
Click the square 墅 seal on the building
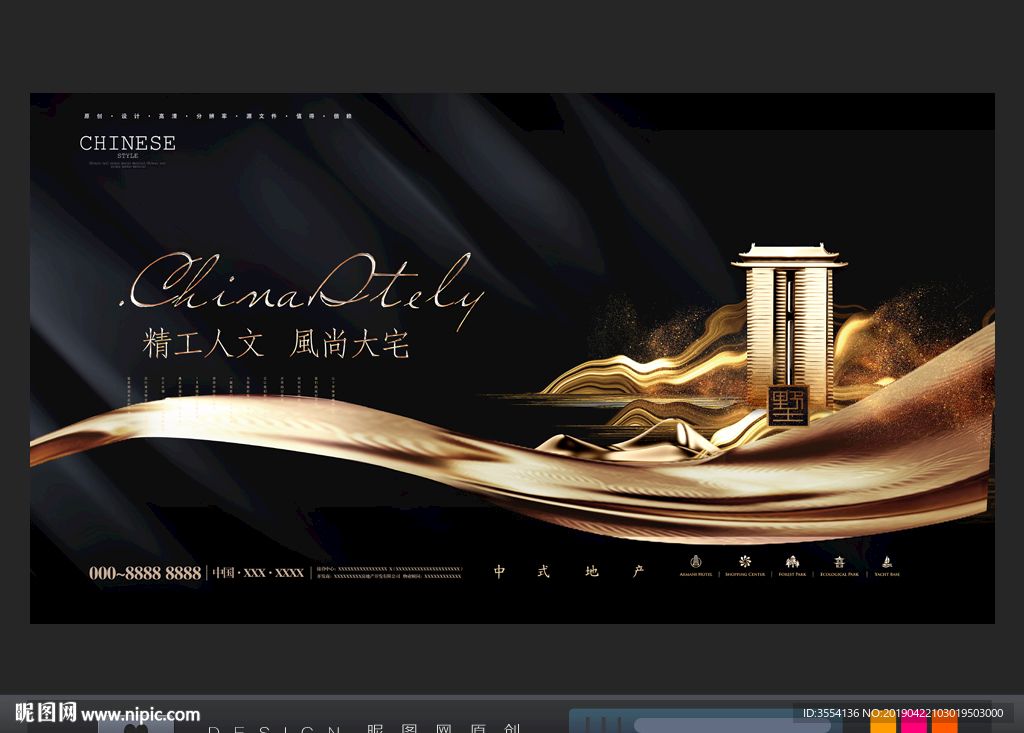tap(789, 406)
